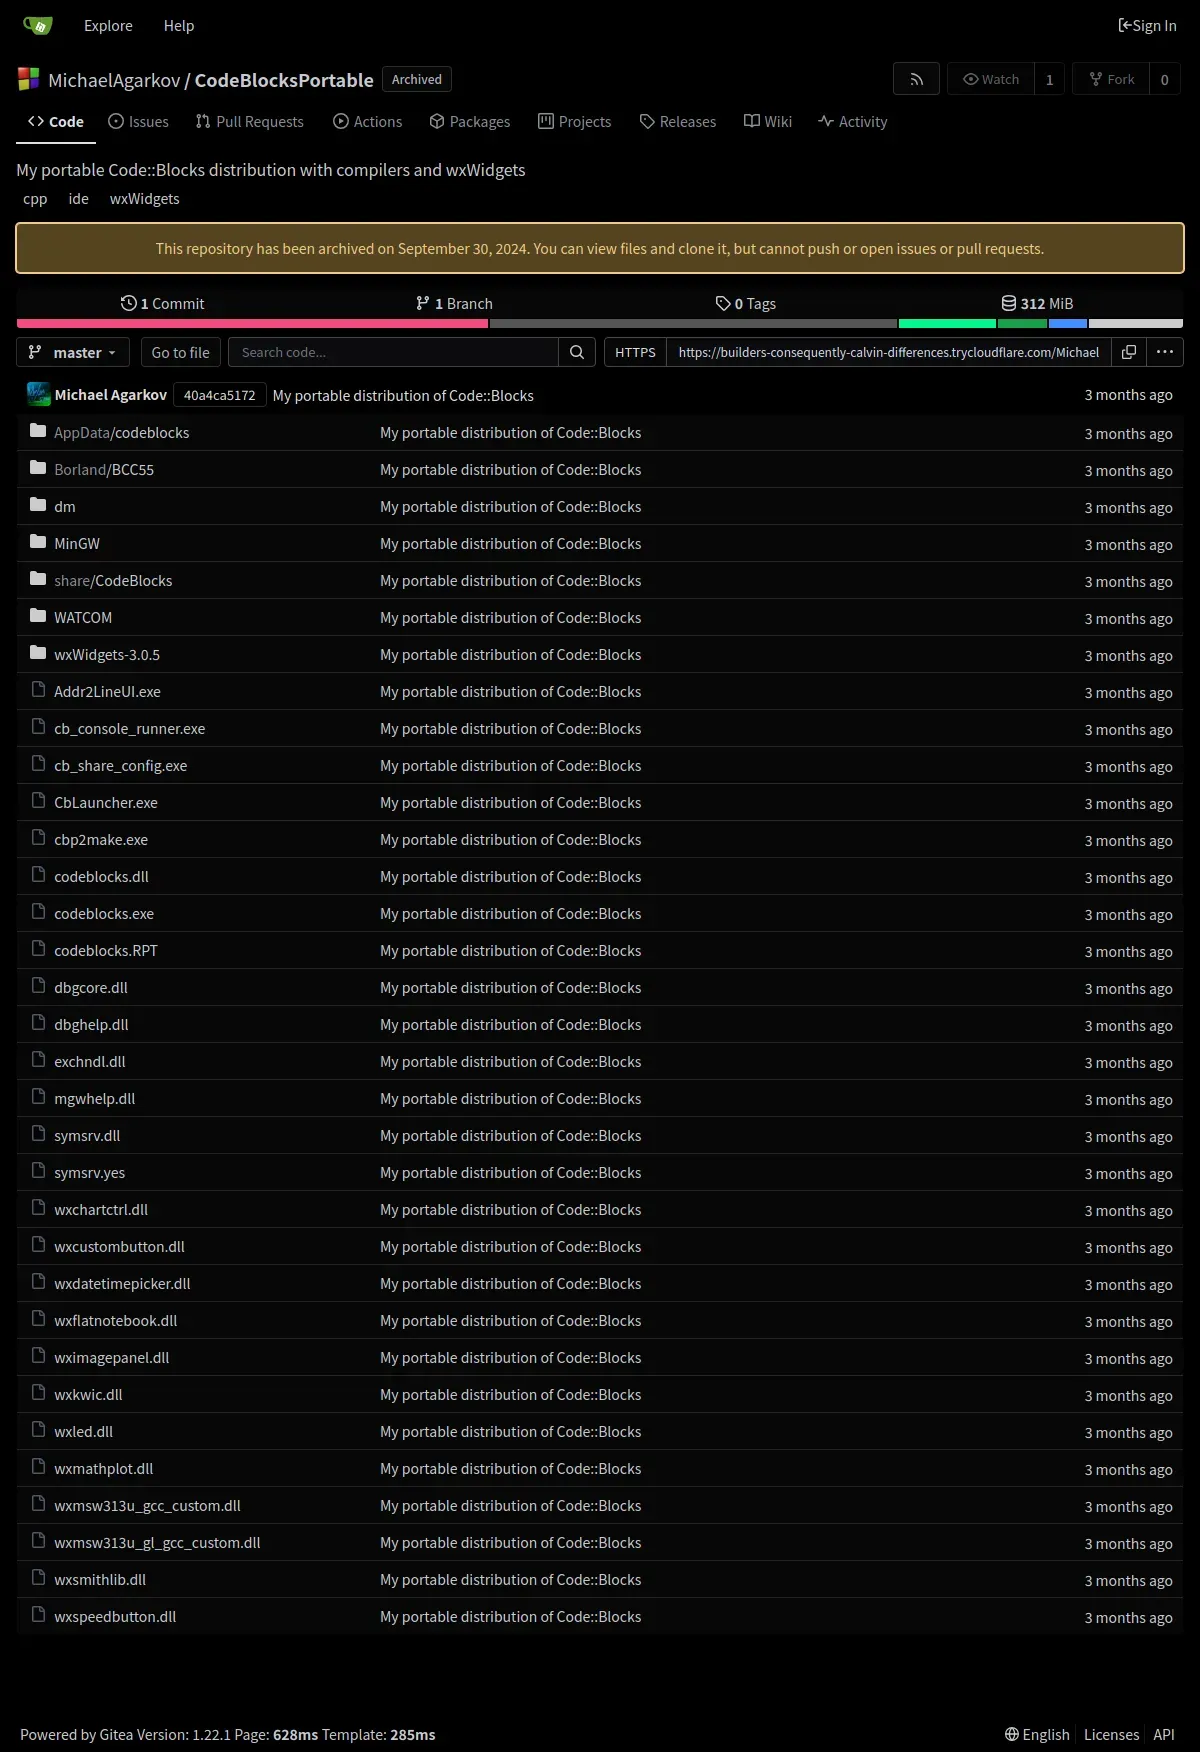This screenshot has width=1200, height=1752.
Task: Open Explore in the top navigation
Action: 108,26
